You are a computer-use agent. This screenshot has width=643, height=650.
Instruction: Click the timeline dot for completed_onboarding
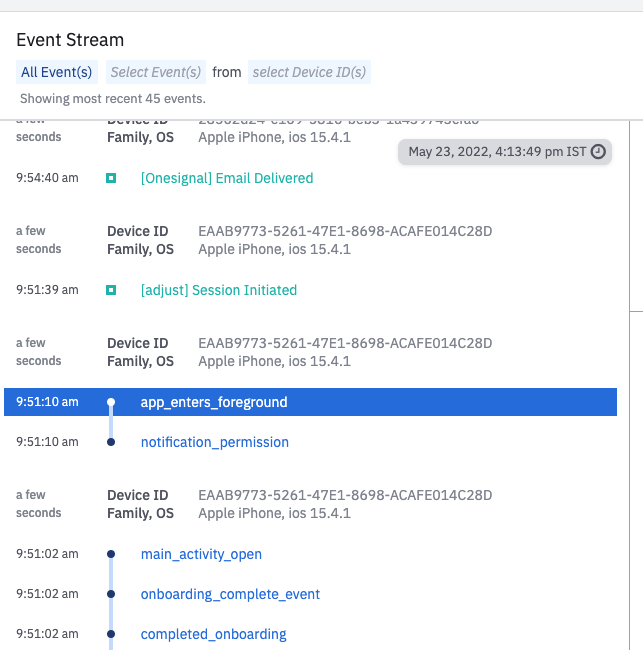click(111, 634)
